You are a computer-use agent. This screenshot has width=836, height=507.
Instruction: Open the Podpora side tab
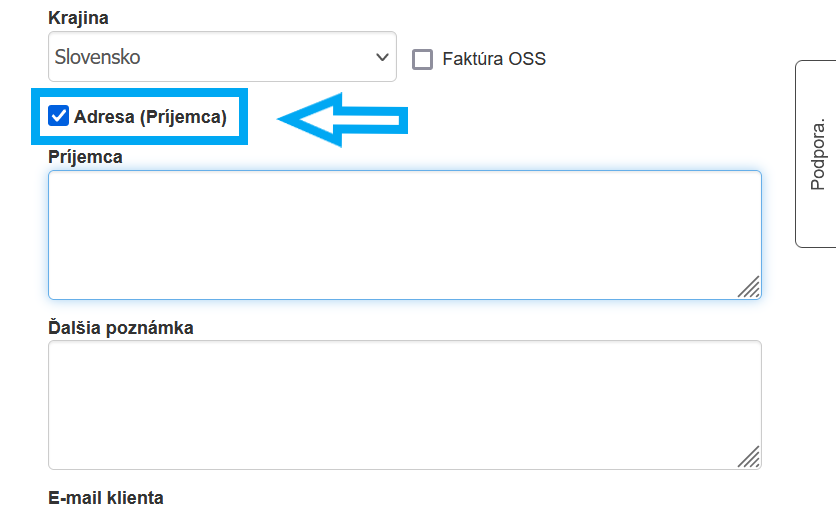coord(816,154)
